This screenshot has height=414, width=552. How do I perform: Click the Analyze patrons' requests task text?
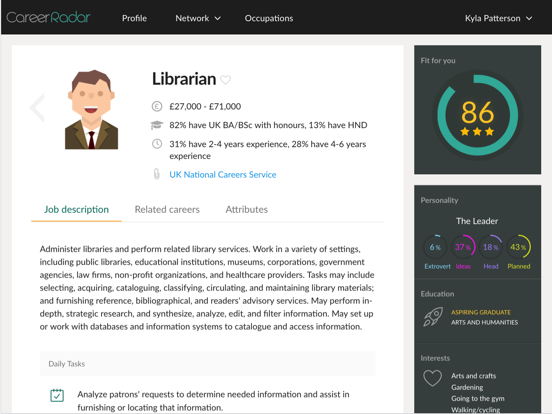coord(213,401)
